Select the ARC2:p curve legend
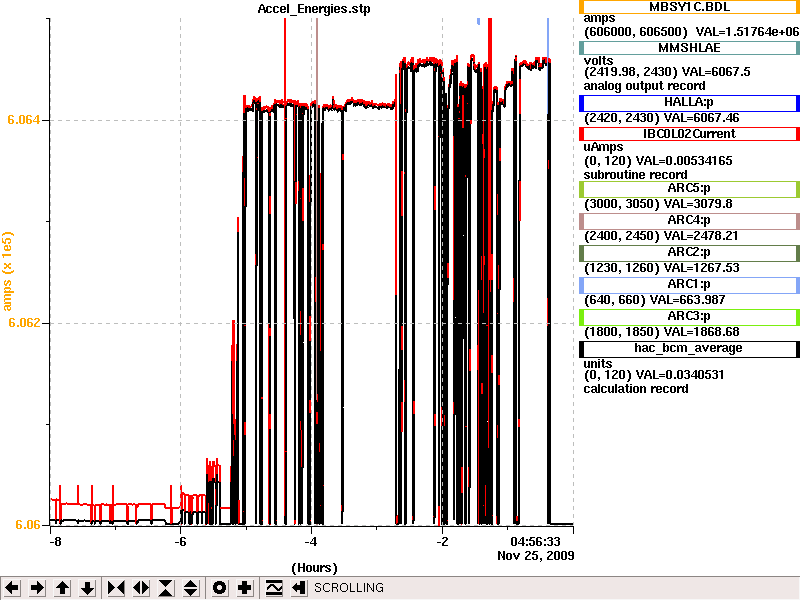The width and height of the screenshot is (800, 600). pos(689,253)
